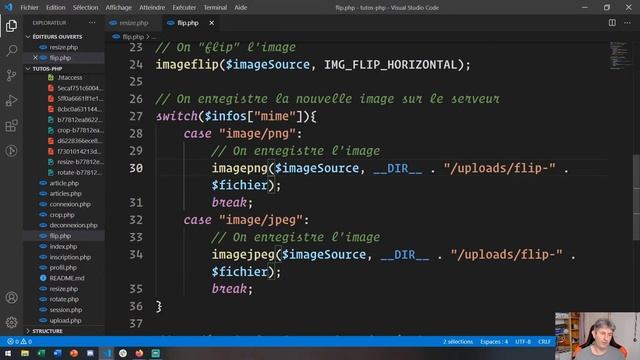Screen dimensions: 640x360
Task: Close flip.php in open editors list
Action: pyautogui.click(x=36, y=58)
